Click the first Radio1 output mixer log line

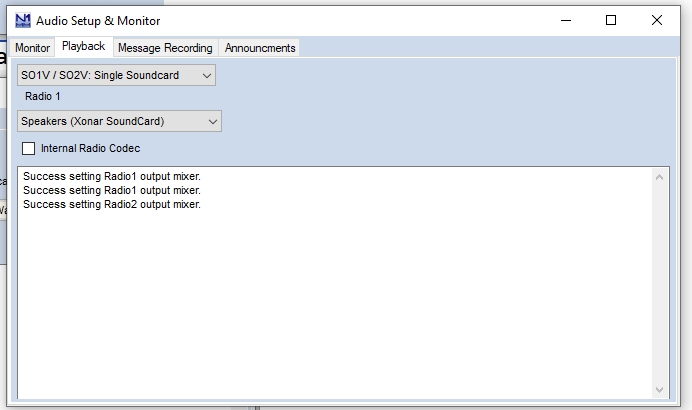pos(112,177)
